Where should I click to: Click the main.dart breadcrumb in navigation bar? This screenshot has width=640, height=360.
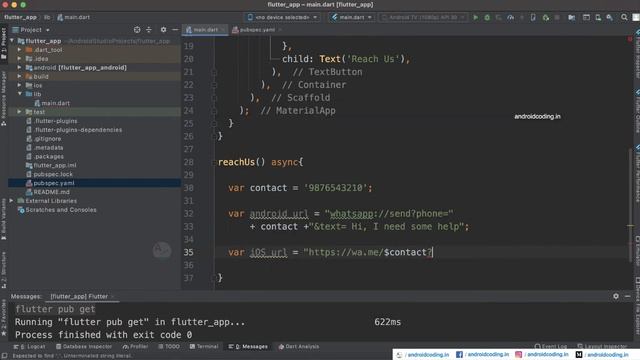pos(73,17)
